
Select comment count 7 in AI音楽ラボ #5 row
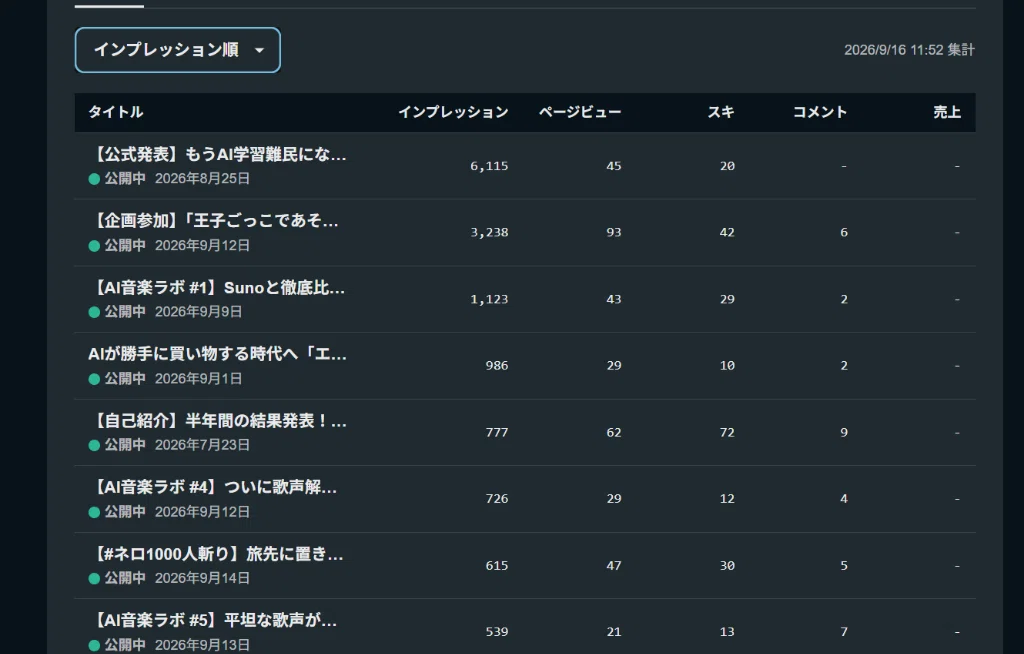point(844,632)
